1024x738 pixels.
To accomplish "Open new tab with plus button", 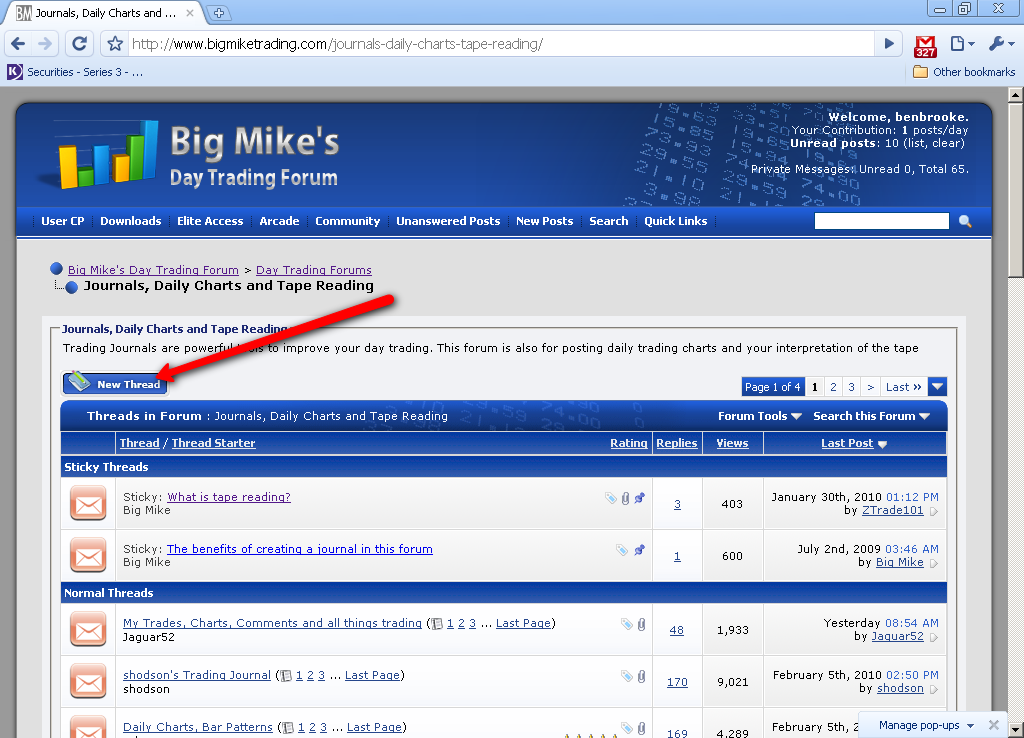I will coord(219,12).
